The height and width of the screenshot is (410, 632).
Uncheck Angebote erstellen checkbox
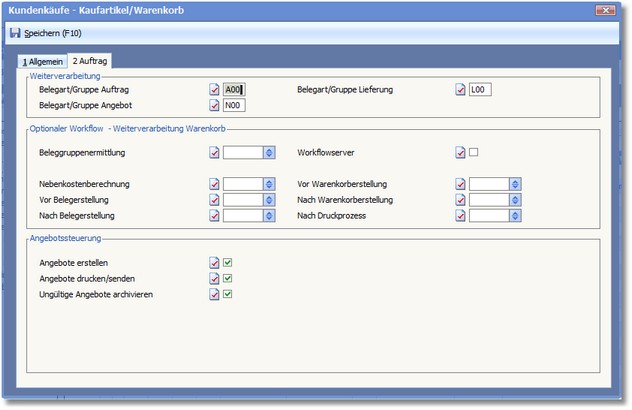click(x=228, y=263)
